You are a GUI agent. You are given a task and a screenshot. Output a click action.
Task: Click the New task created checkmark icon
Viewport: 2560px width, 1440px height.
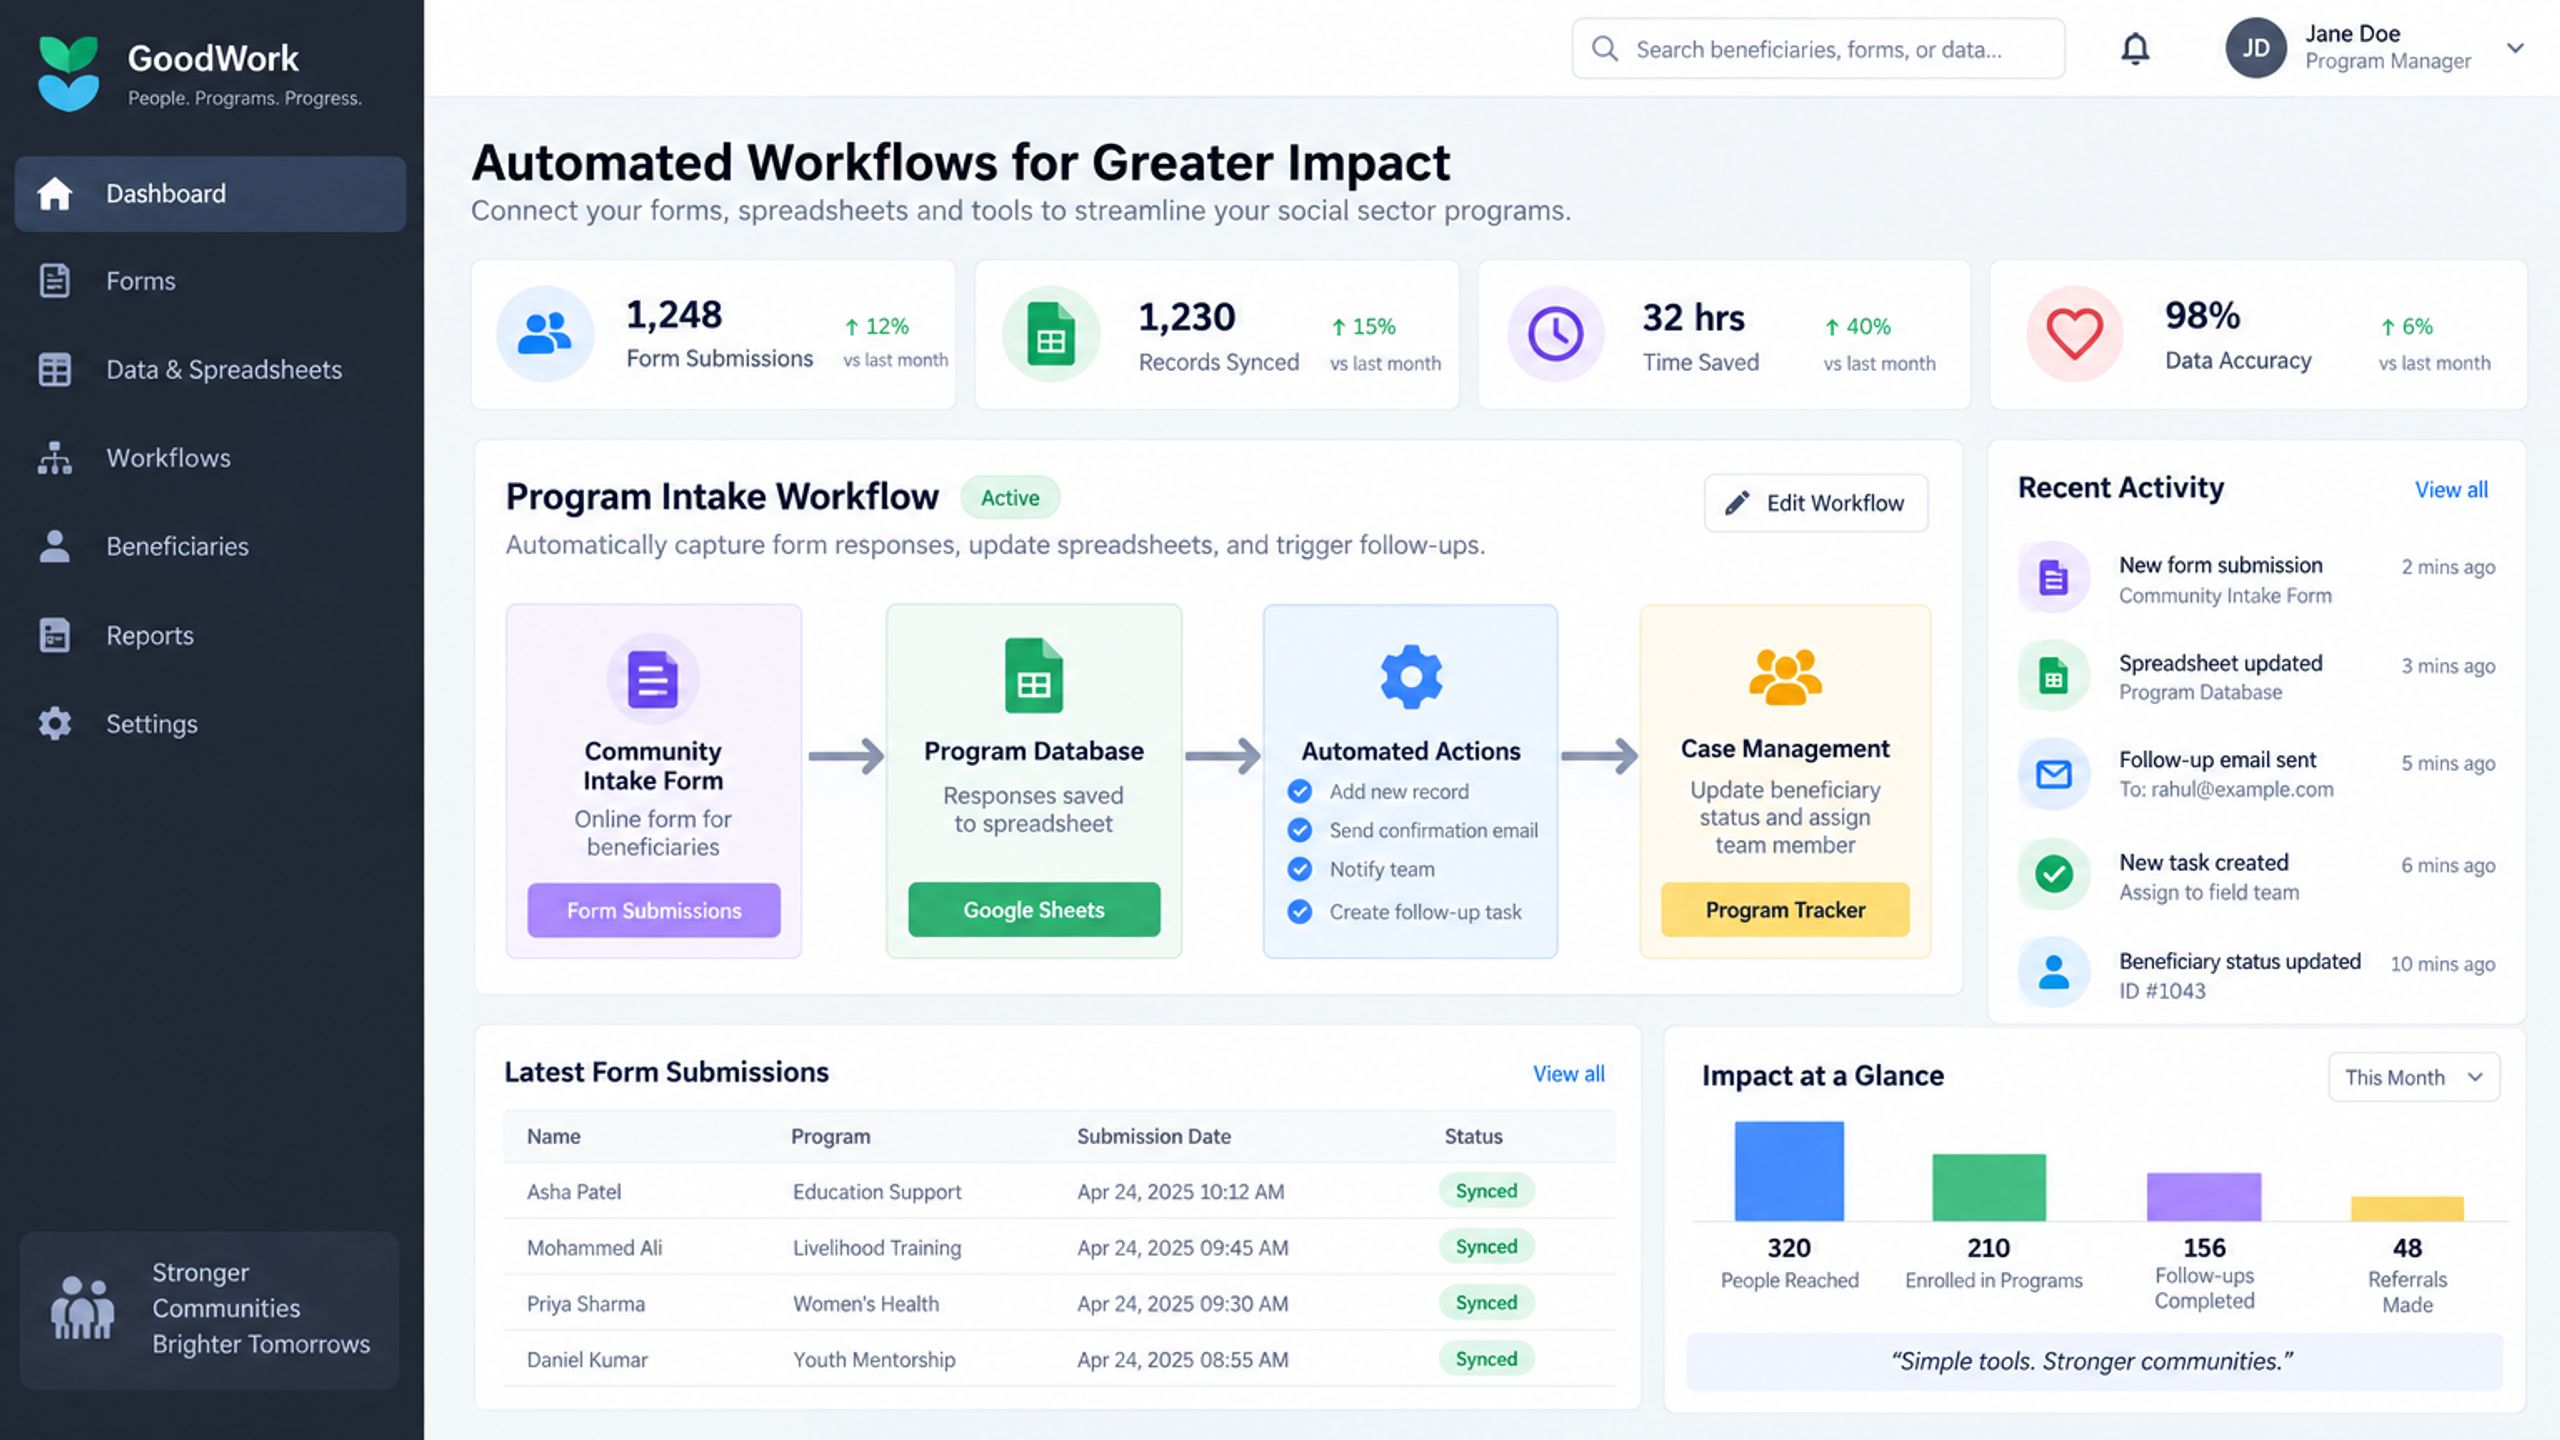[x=2054, y=874]
